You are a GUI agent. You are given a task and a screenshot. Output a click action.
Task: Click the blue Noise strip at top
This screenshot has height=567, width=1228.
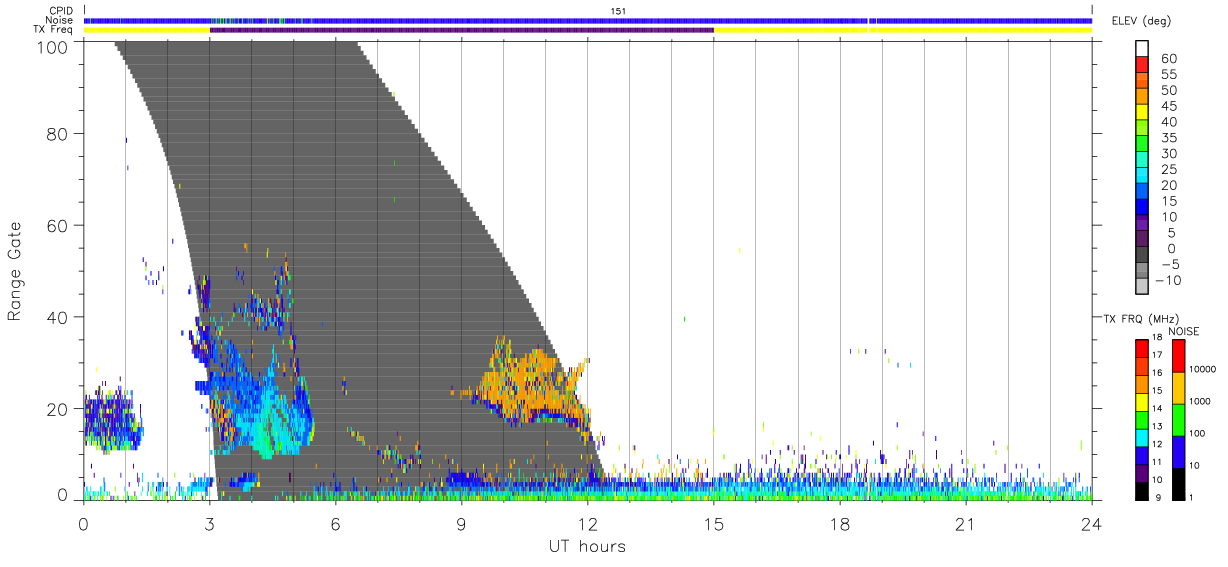click(588, 20)
